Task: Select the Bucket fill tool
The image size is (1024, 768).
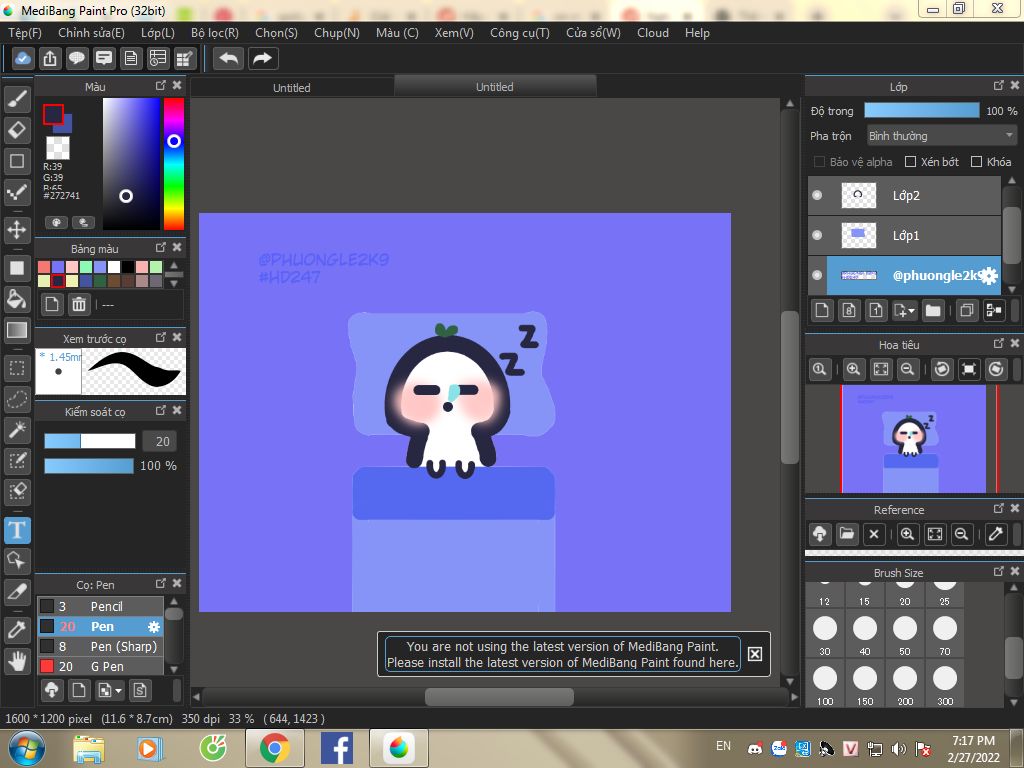Action: (17, 299)
